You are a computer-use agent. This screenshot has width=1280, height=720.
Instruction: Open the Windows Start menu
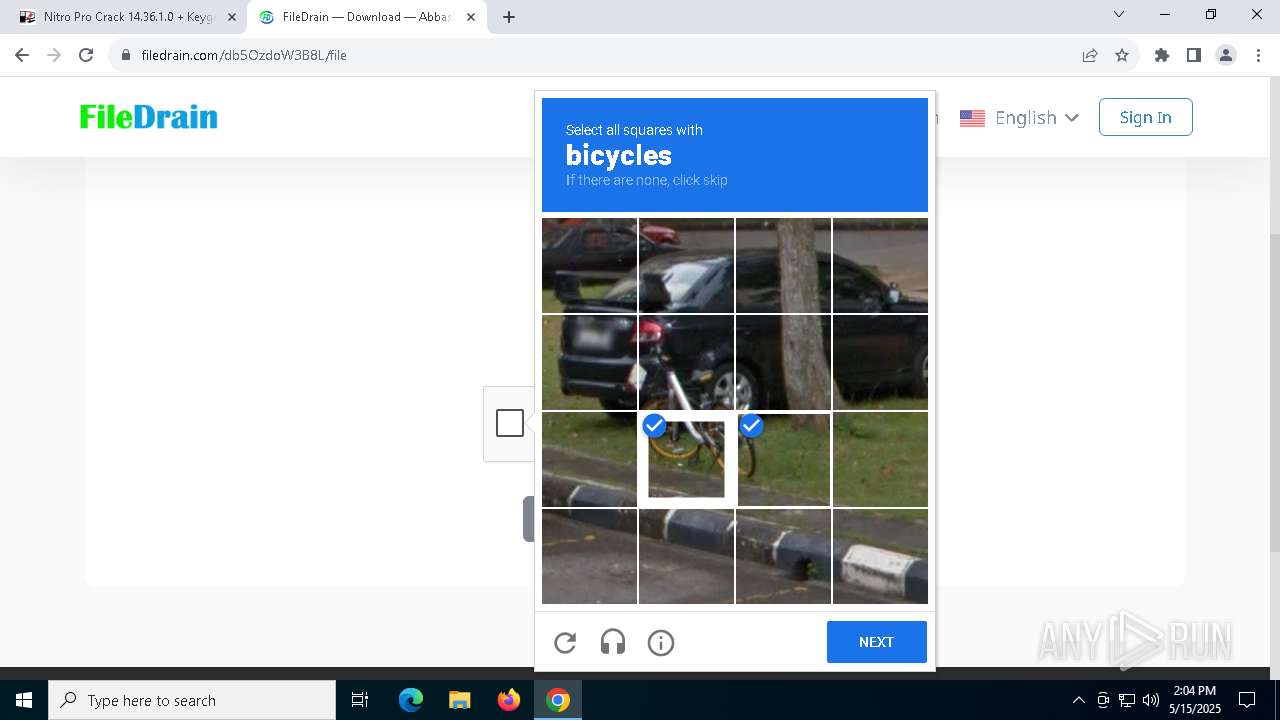tap(24, 700)
